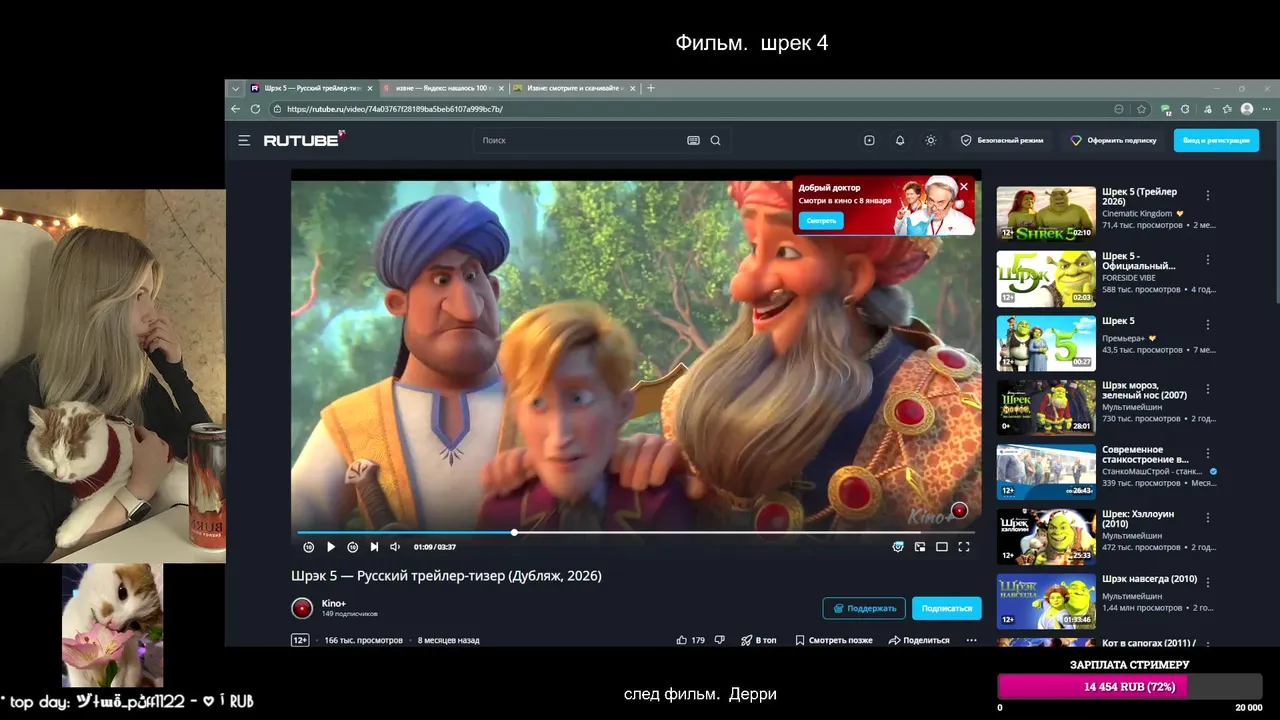
Task: Open the browser profile avatar
Action: (x=1247, y=109)
